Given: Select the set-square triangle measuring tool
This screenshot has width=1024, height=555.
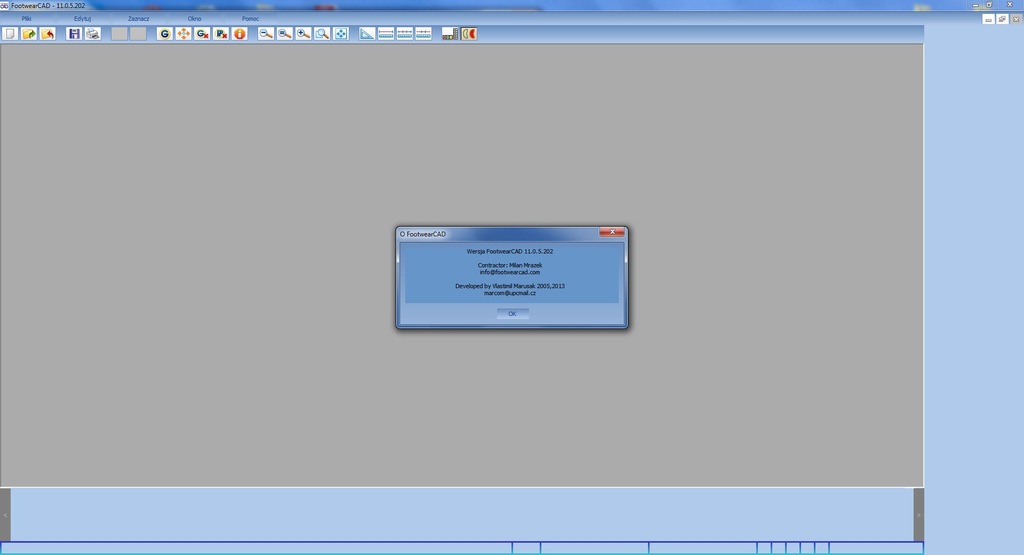Looking at the screenshot, I should click(367, 34).
